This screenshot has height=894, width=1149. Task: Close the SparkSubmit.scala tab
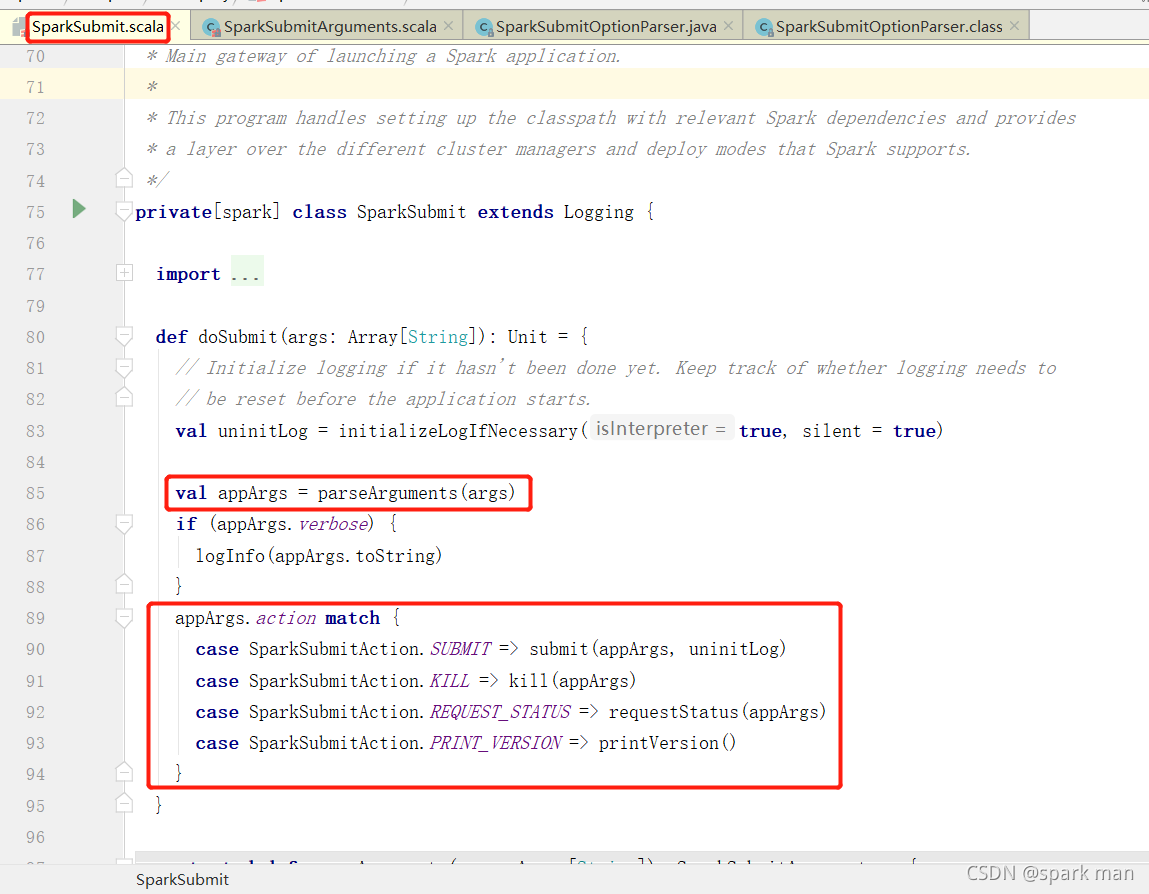pyautogui.click(x=176, y=26)
